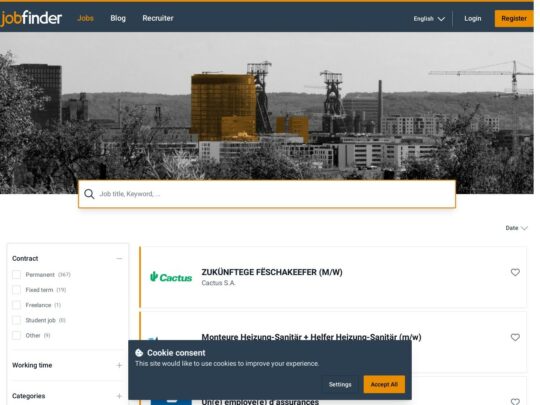Click the search magnifier icon
540x405 pixels.
click(x=89, y=194)
